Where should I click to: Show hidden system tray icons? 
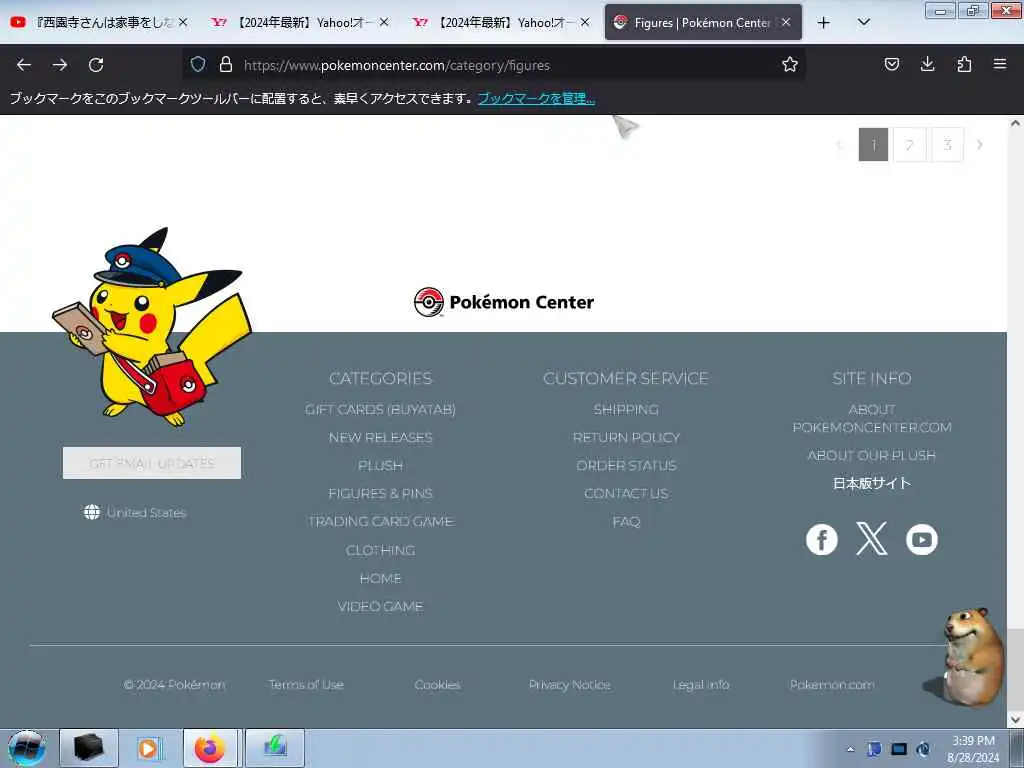(x=850, y=750)
